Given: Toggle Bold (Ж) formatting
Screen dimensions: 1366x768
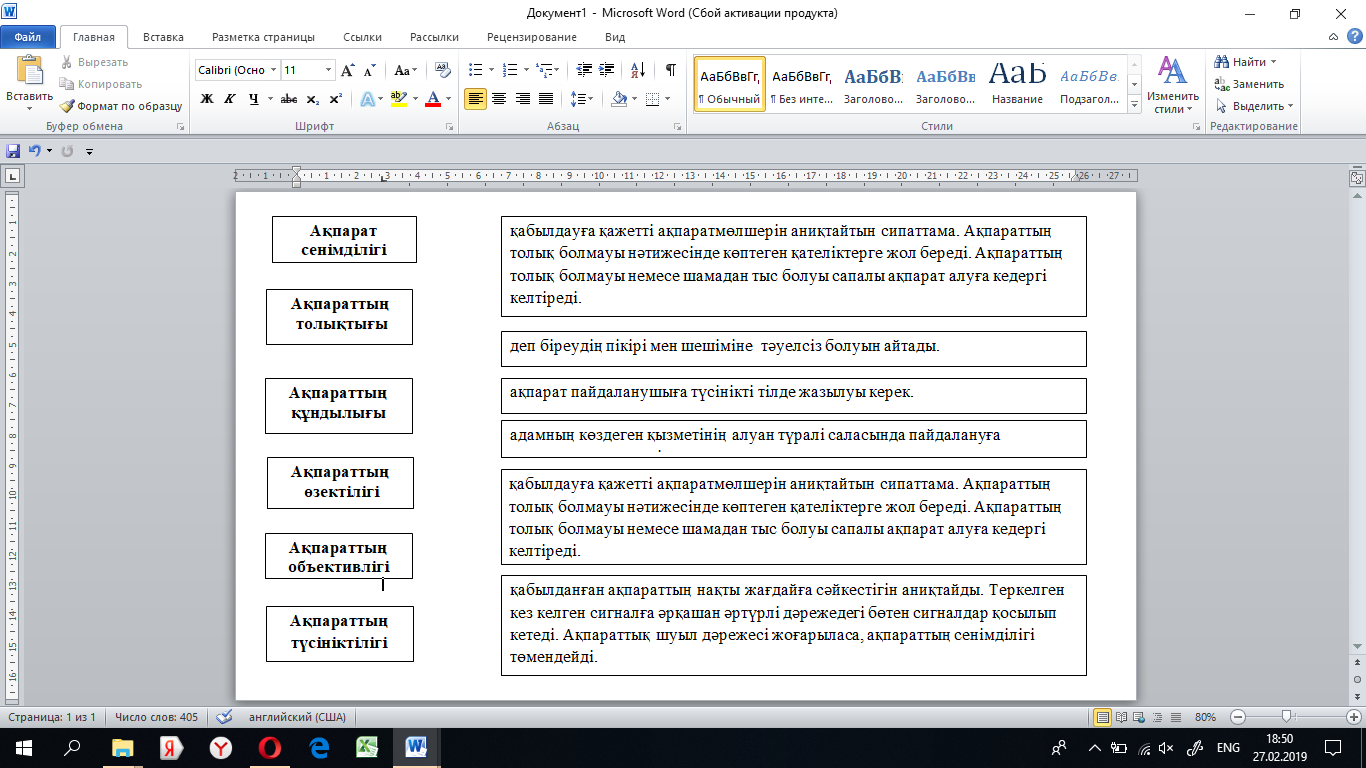Looking at the screenshot, I should tap(207, 99).
